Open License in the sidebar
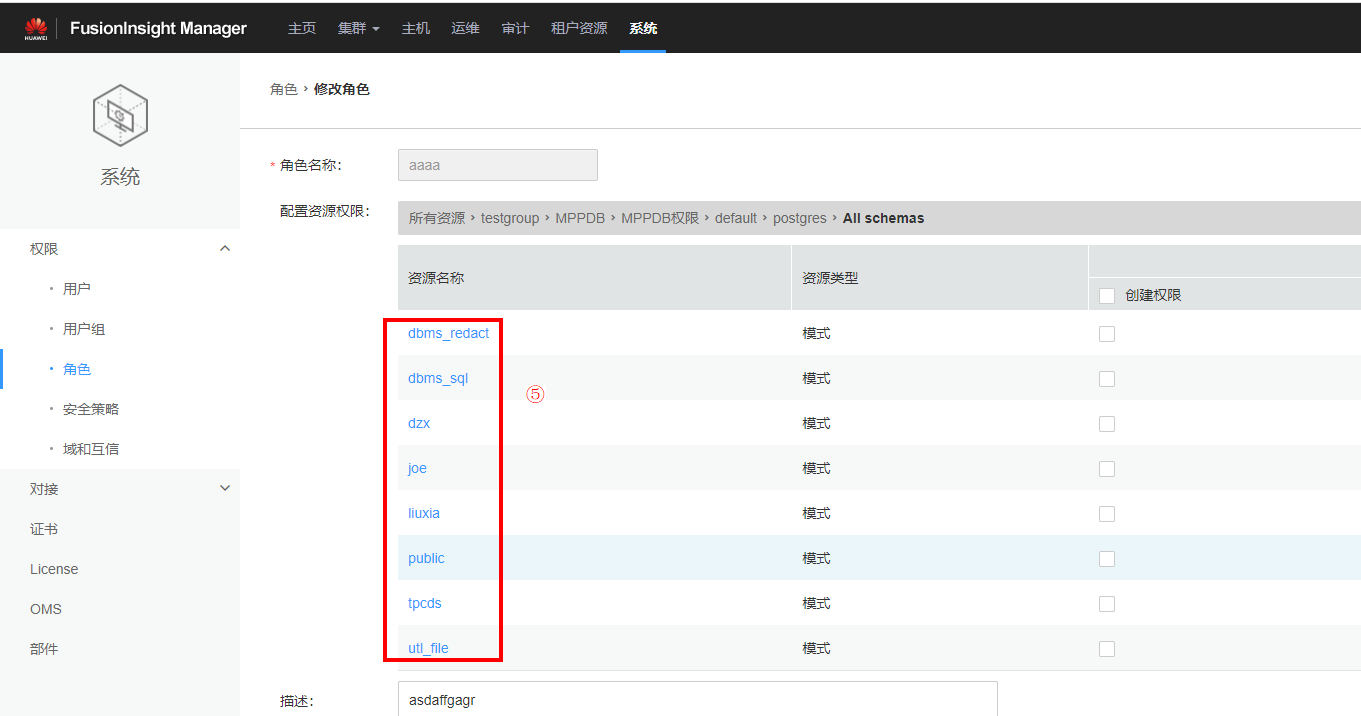 (x=54, y=569)
